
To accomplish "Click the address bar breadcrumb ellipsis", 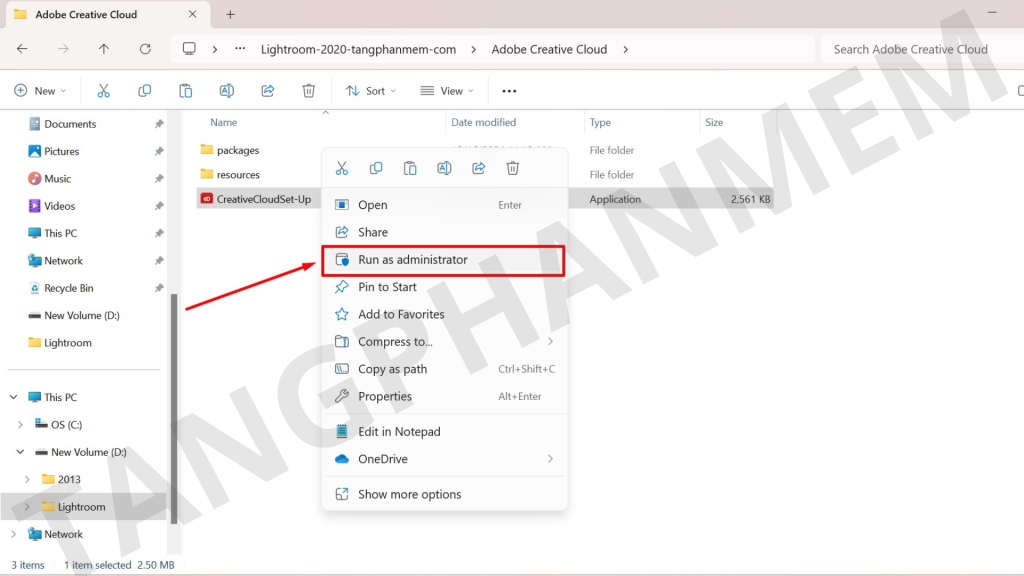I will (240, 48).
